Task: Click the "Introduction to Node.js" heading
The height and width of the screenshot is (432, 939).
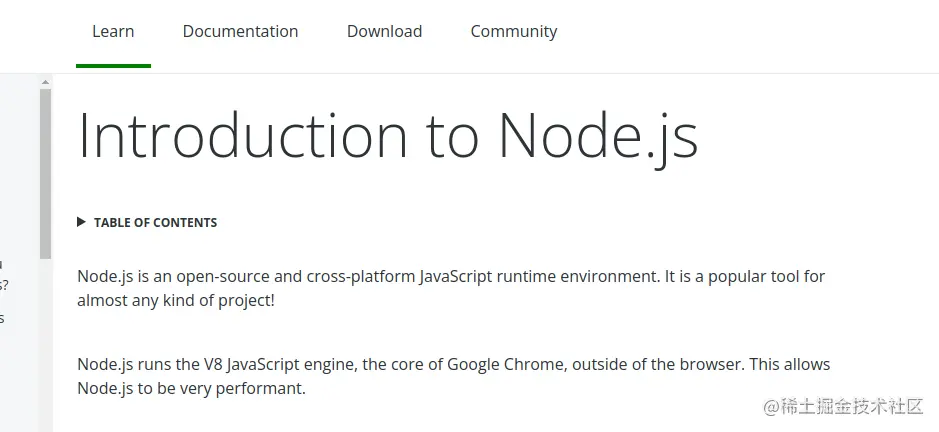Action: pos(387,136)
